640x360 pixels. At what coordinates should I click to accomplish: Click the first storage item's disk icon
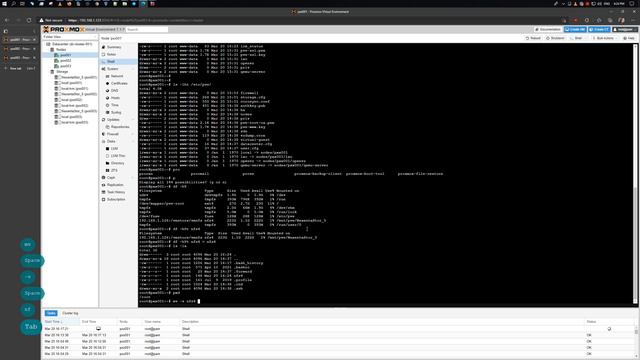click(57, 77)
